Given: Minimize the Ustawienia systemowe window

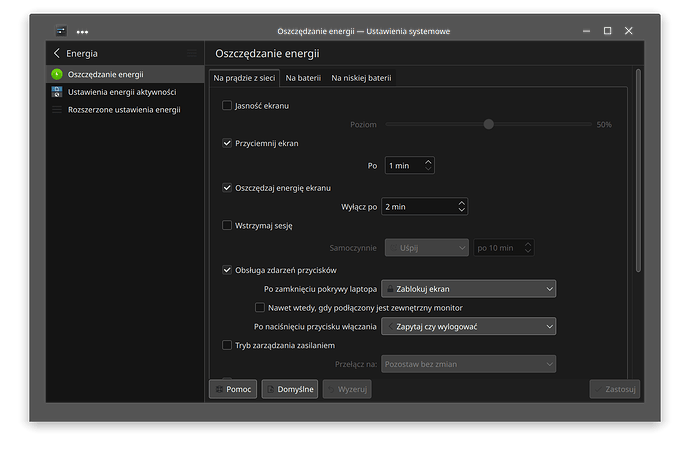Looking at the screenshot, I should click(586, 31).
